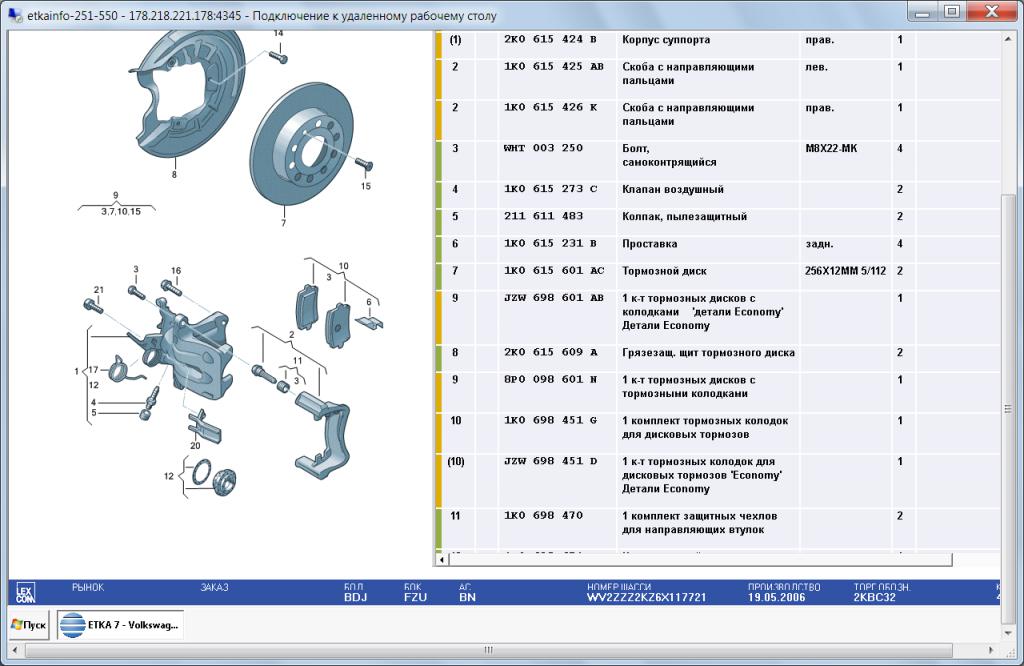This screenshot has width=1024, height=666.
Task: Click the Remote Desktop icon in title bar
Action: click(x=14, y=14)
